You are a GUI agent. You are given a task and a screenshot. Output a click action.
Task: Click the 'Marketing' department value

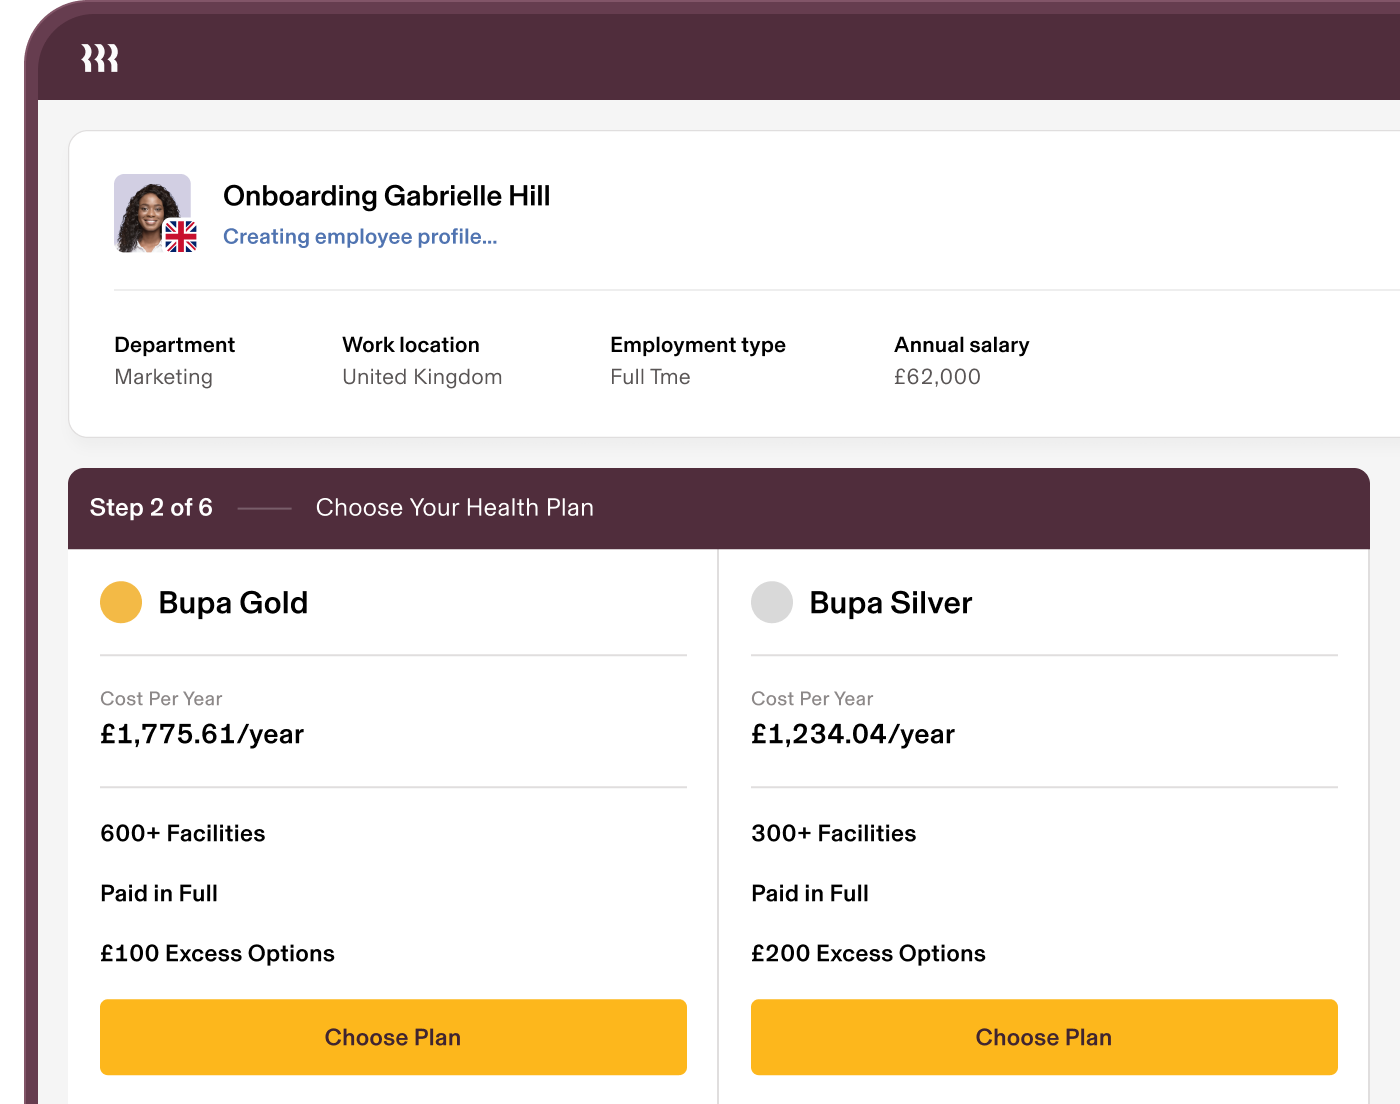(164, 377)
